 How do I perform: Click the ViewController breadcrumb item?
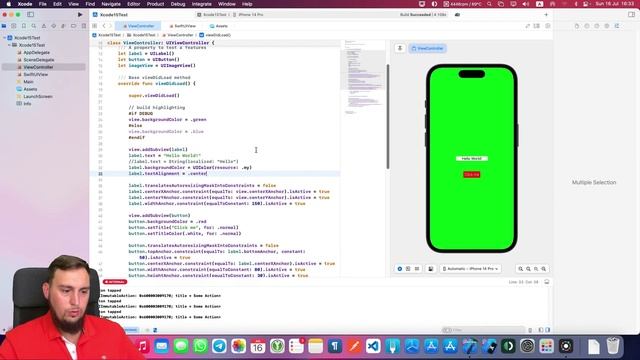click(177, 35)
